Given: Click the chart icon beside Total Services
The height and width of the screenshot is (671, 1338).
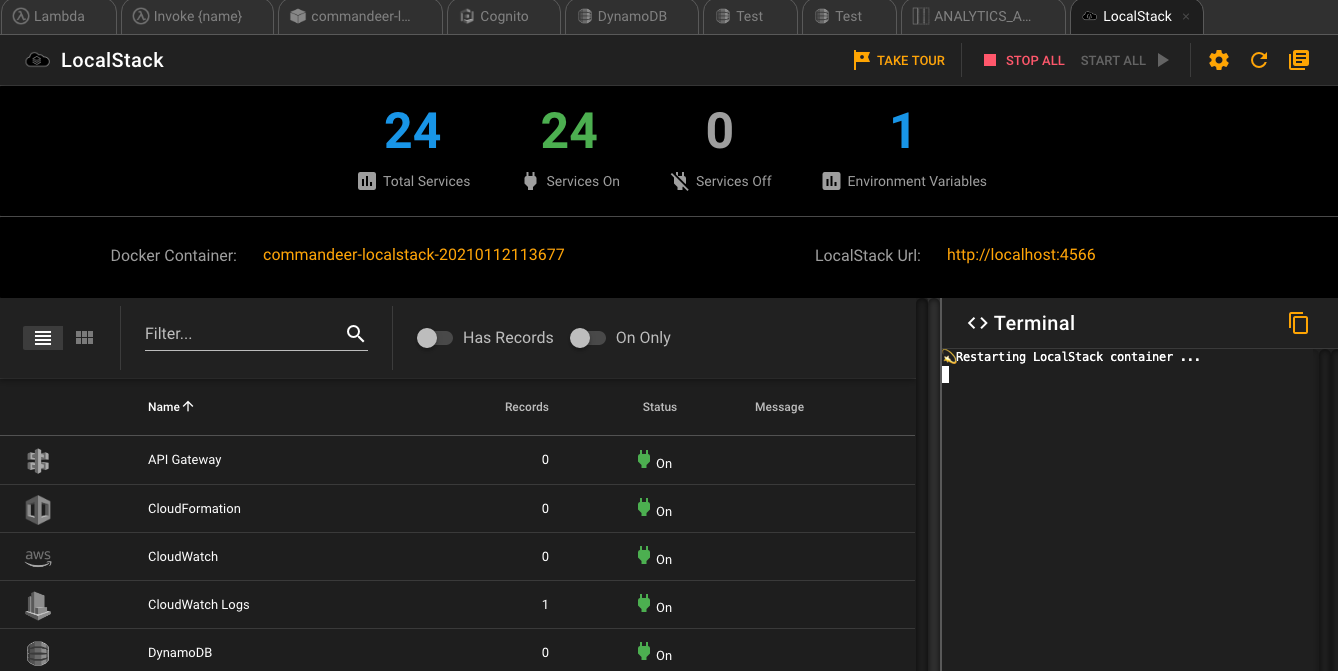Looking at the screenshot, I should 367,181.
